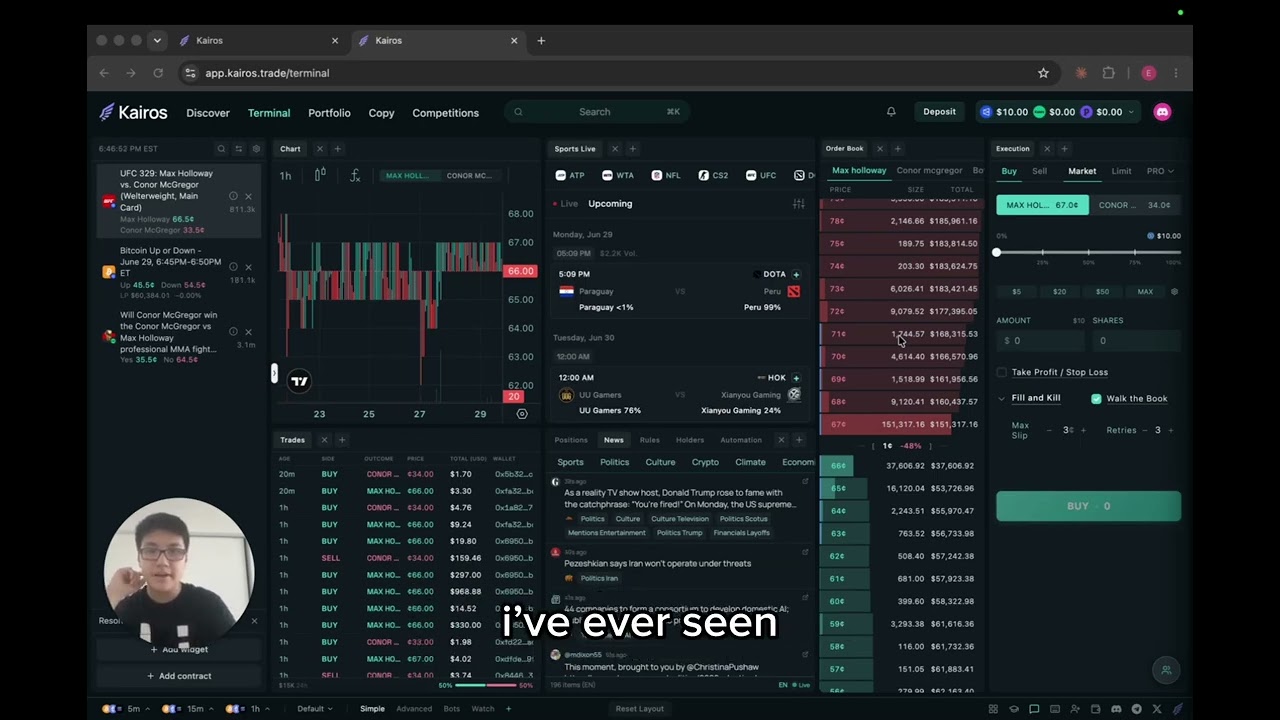Click Reset Layout
Image resolution: width=1280 pixels, height=720 pixels.
(639, 709)
